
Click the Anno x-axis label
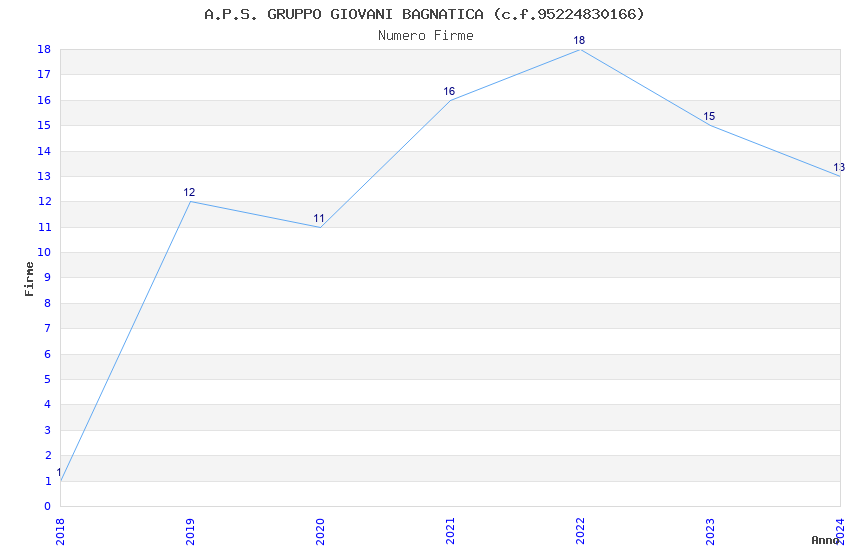pos(825,540)
